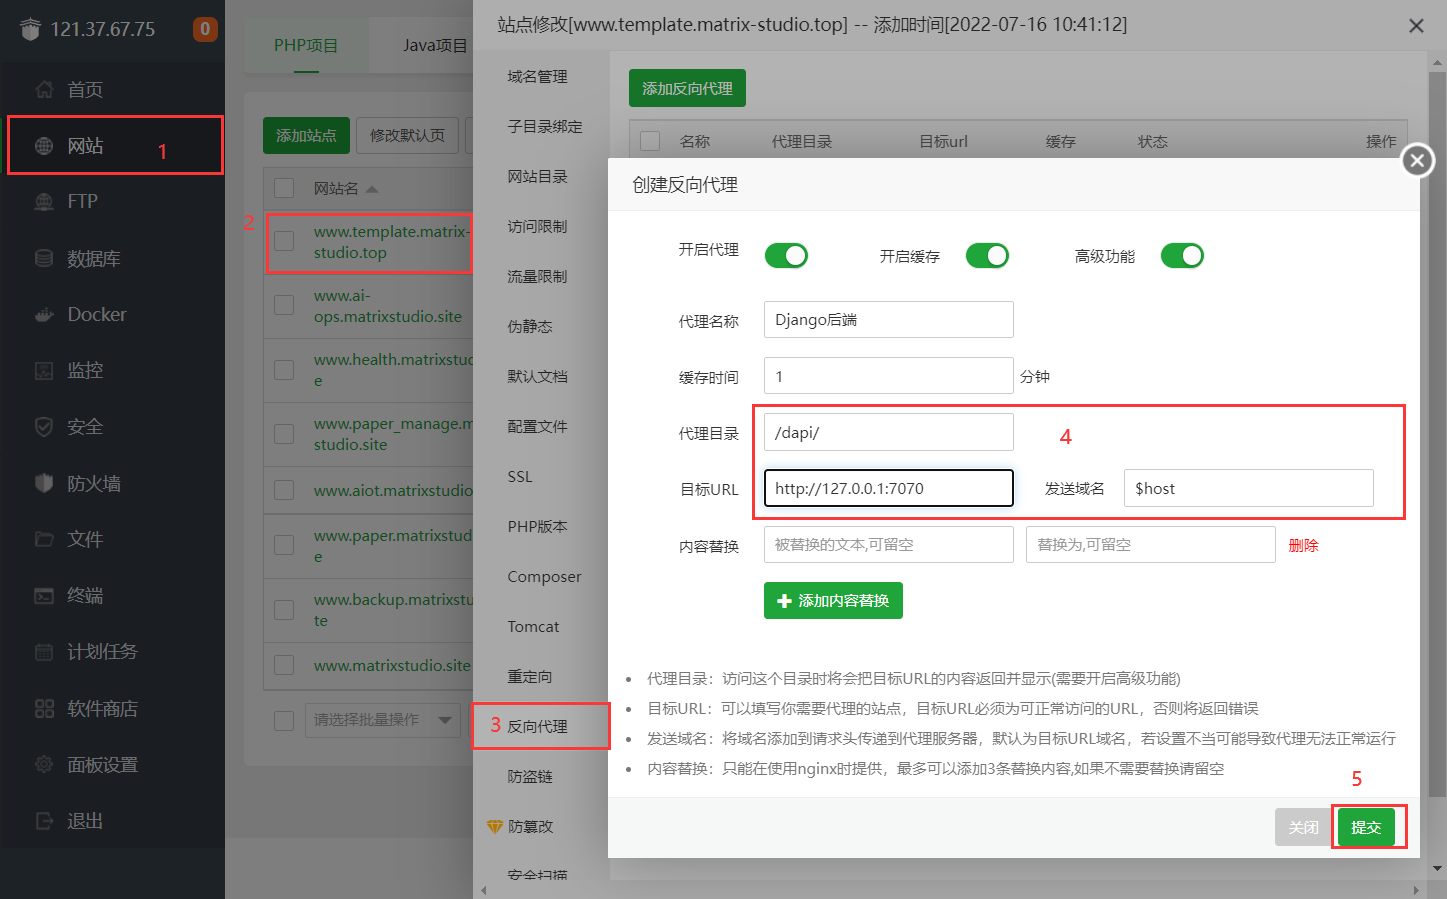Click the Docker whale icon
The width and height of the screenshot is (1447, 899).
tap(44, 314)
